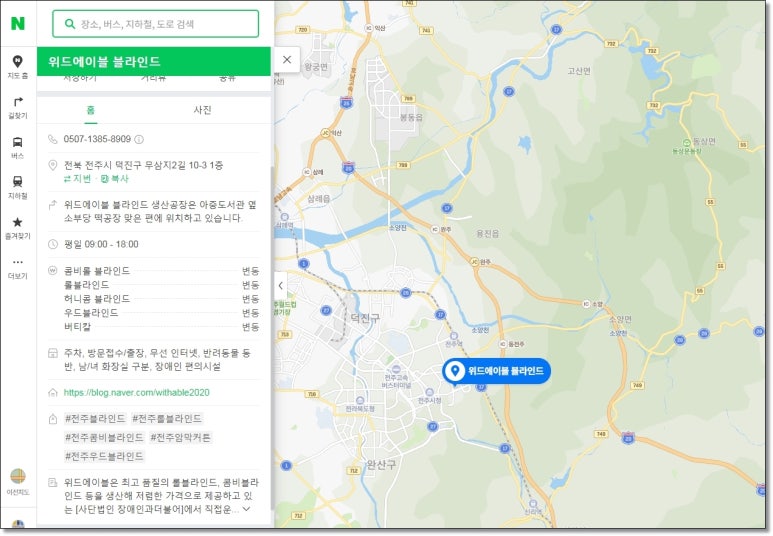Viewport: 773px width, 536px height.
Task: Click the 덕진구 label on the map
Action: point(365,319)
